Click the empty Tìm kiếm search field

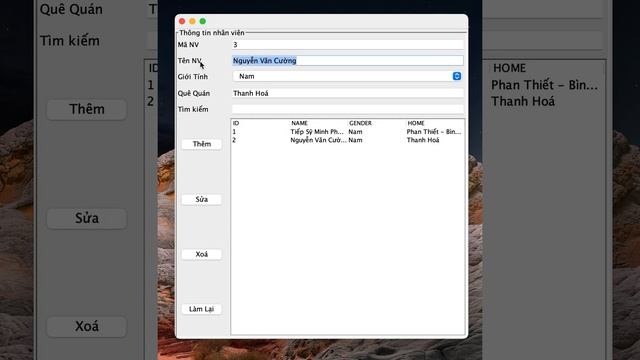[348, 109]
